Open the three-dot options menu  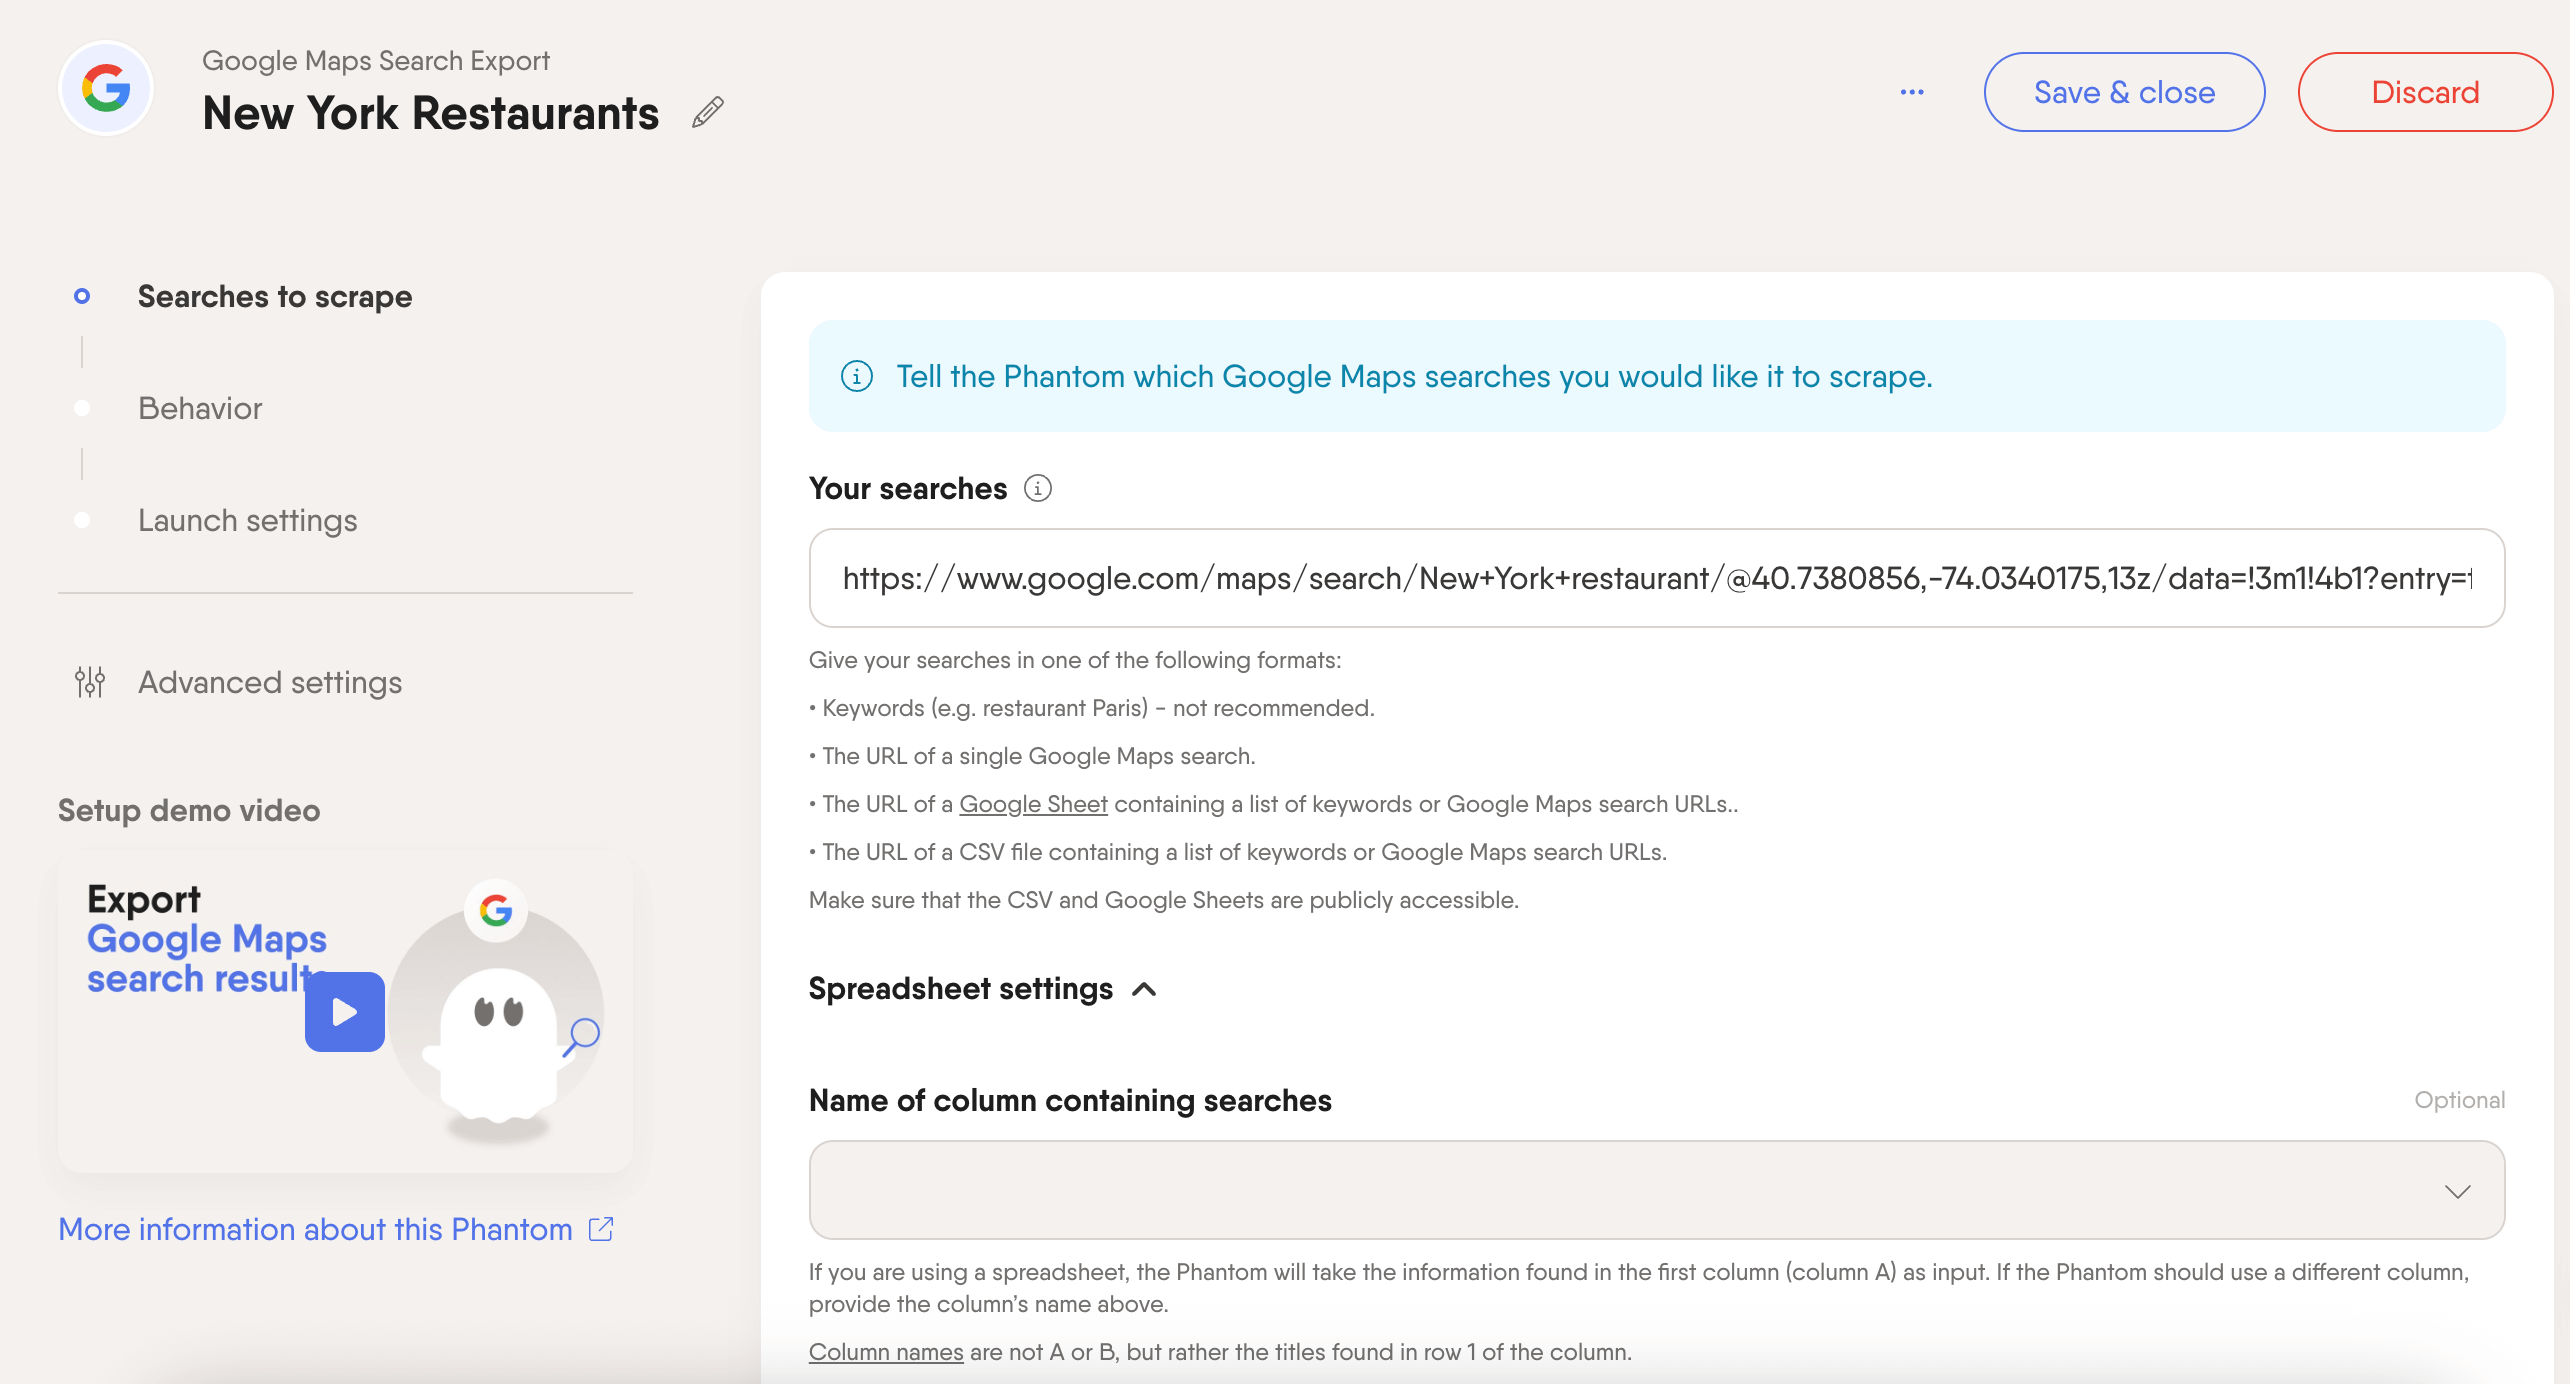pyautogui.click(x=1913, y=91)
